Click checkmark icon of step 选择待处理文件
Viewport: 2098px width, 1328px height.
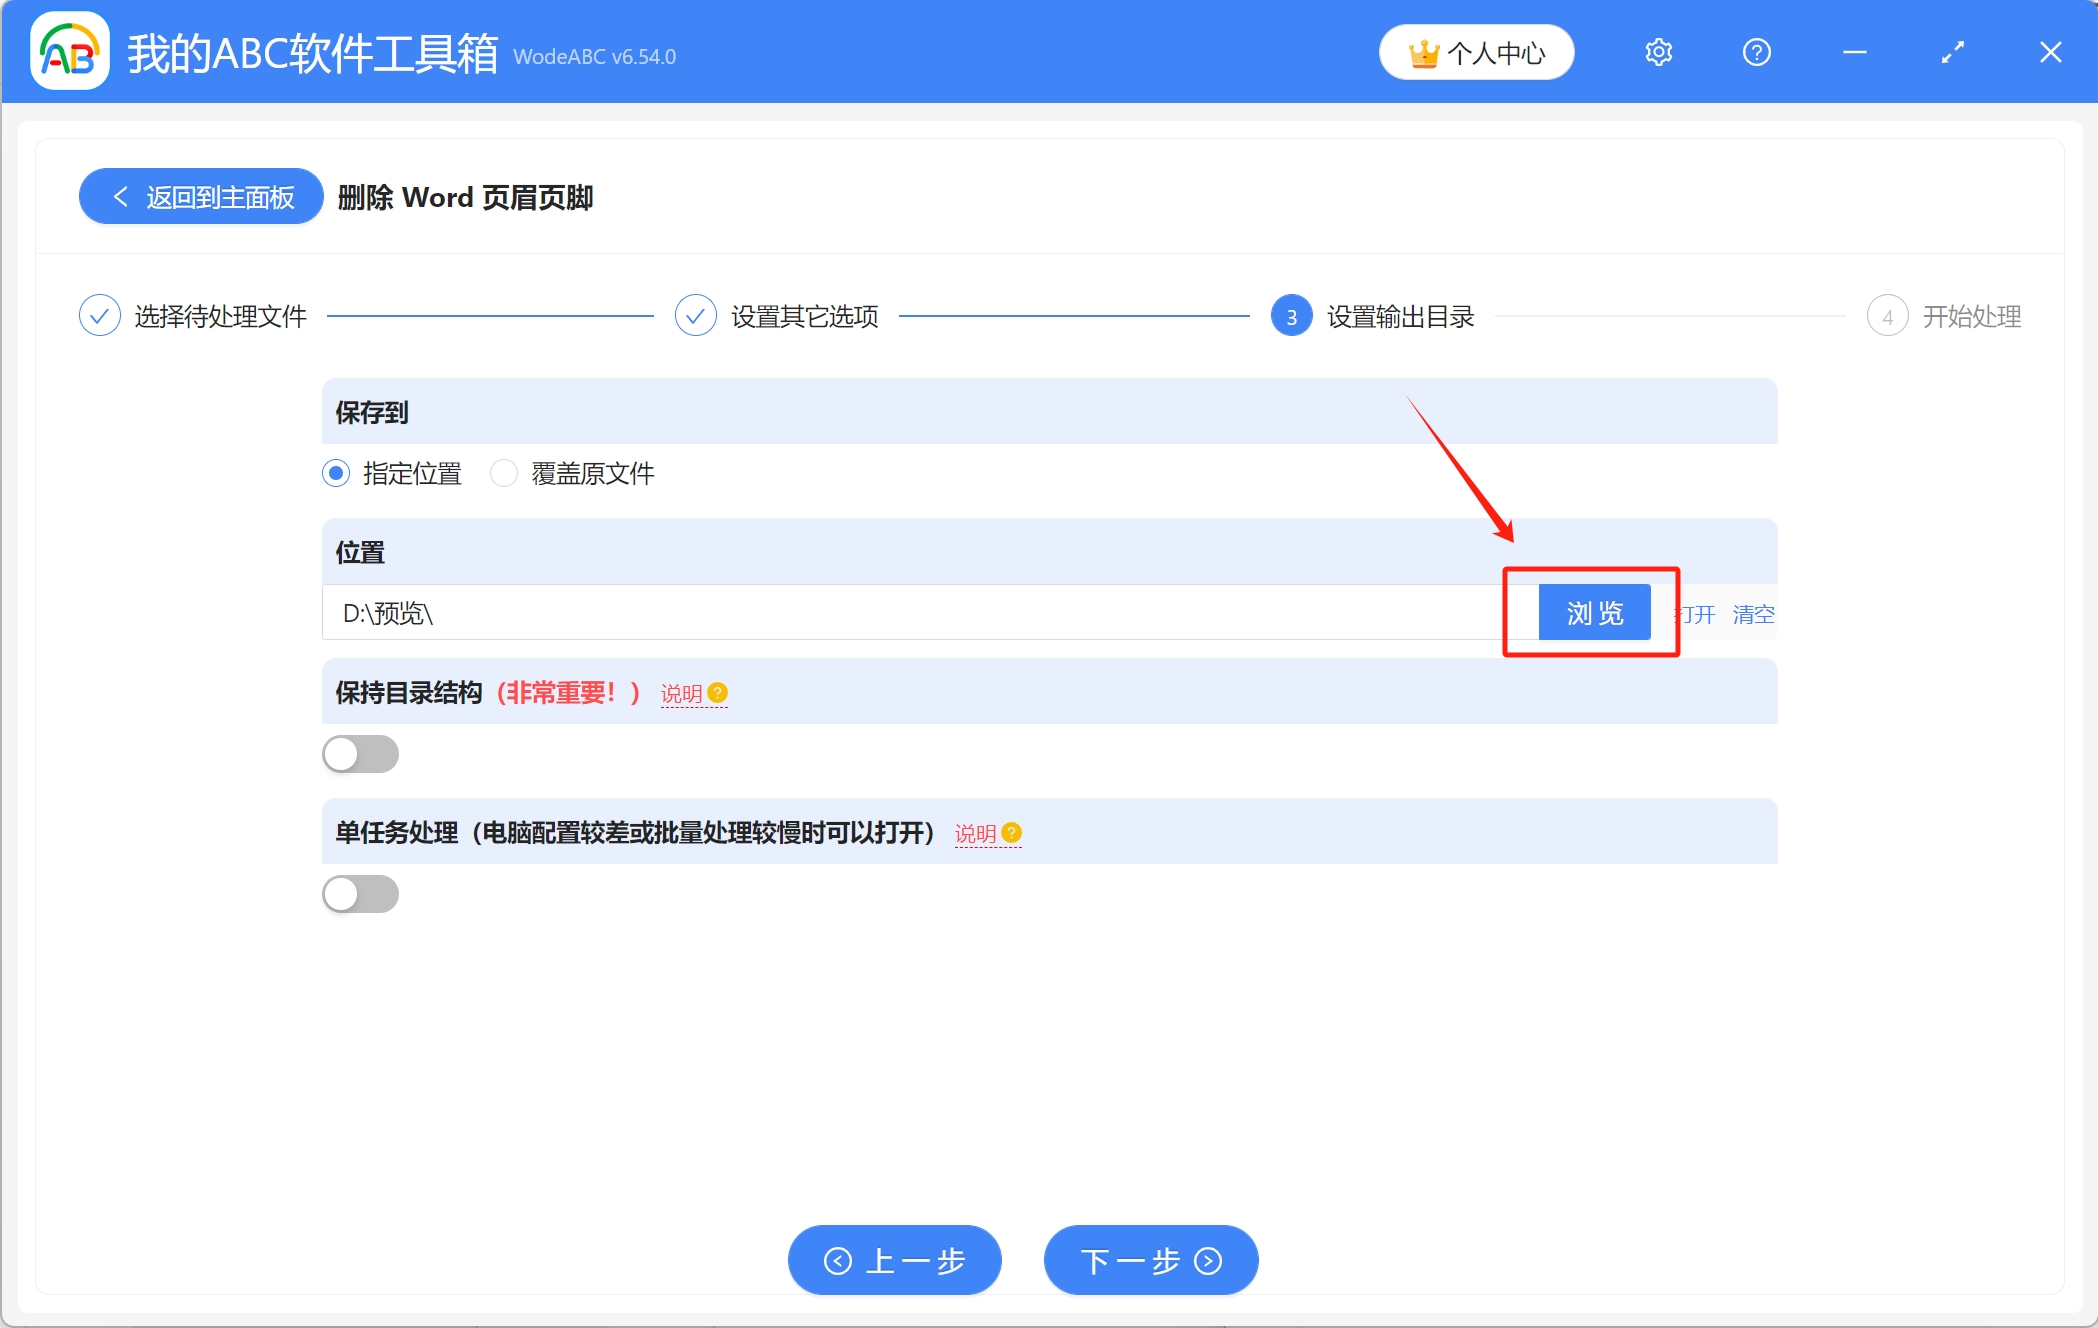coord(99,315)
